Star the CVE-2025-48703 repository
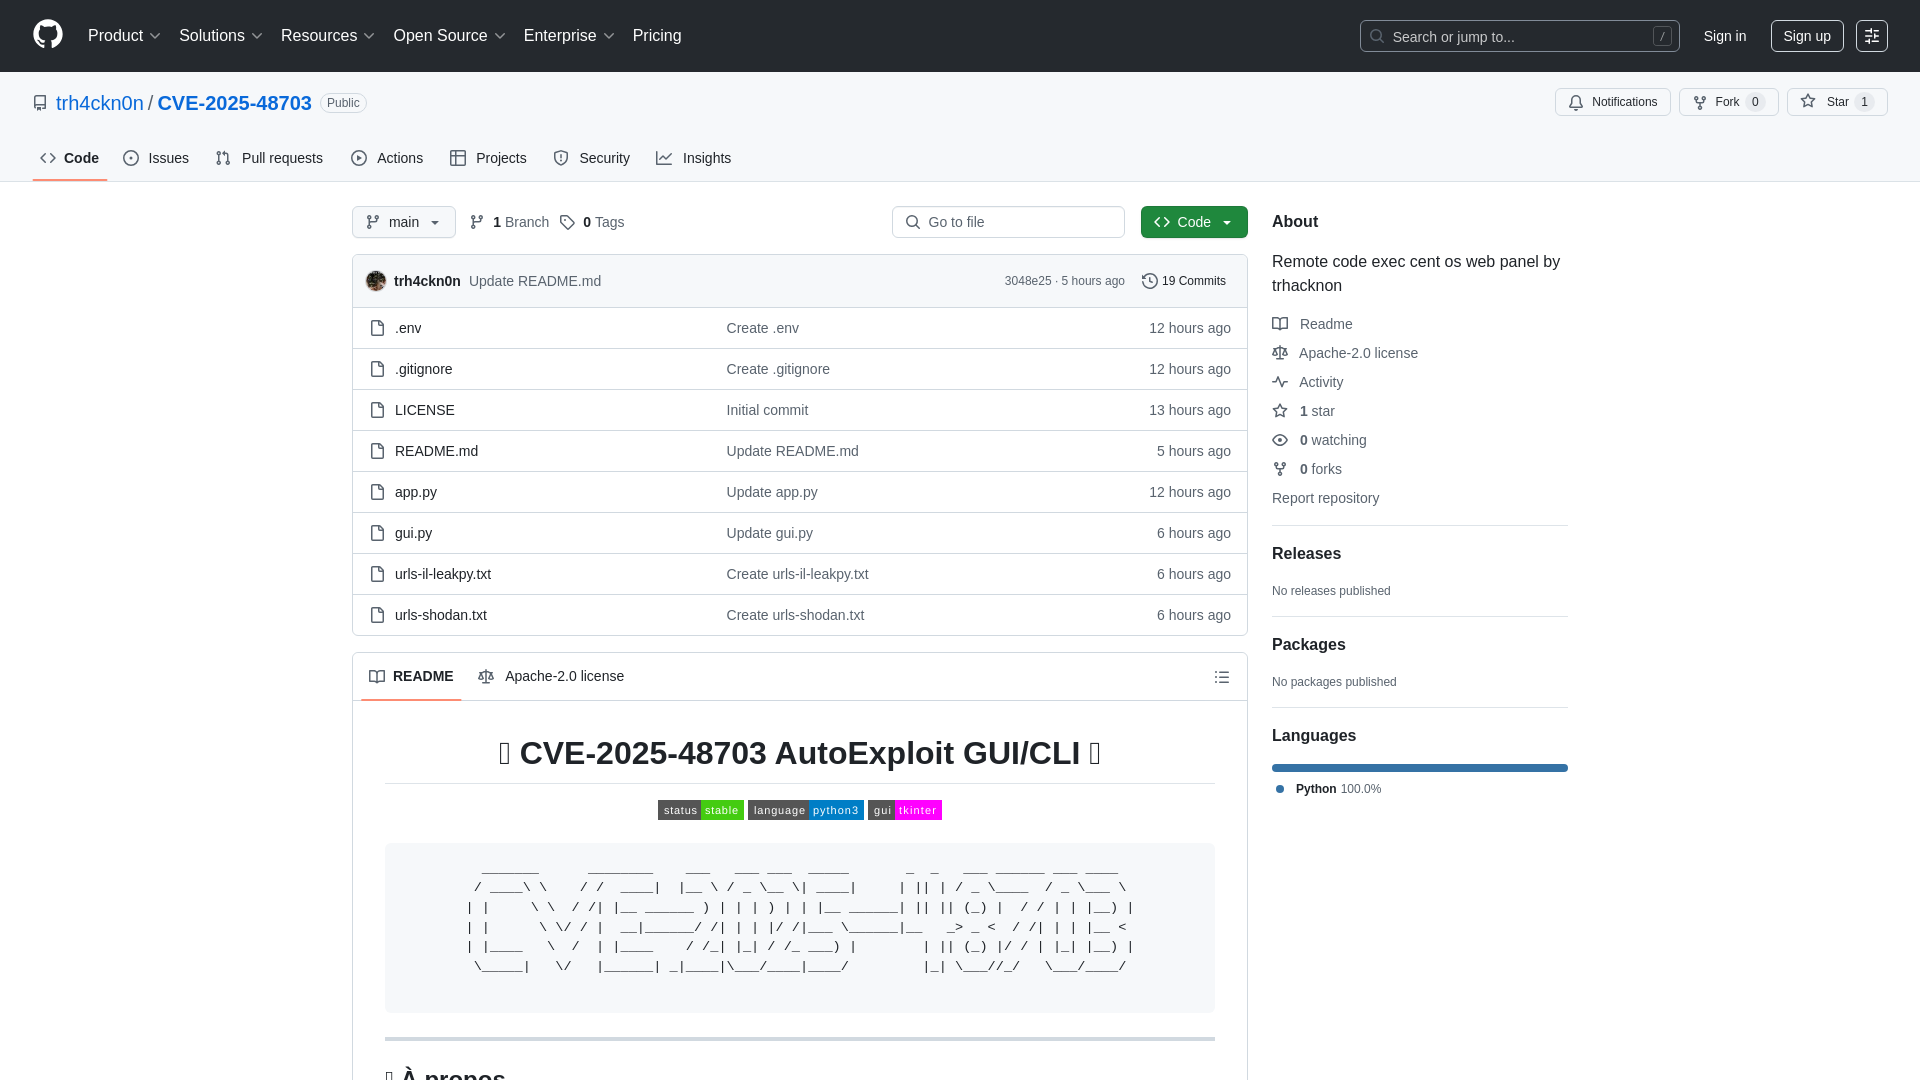The height and width of the screenshot is (1080, 1920). [x=1837, y=102]
